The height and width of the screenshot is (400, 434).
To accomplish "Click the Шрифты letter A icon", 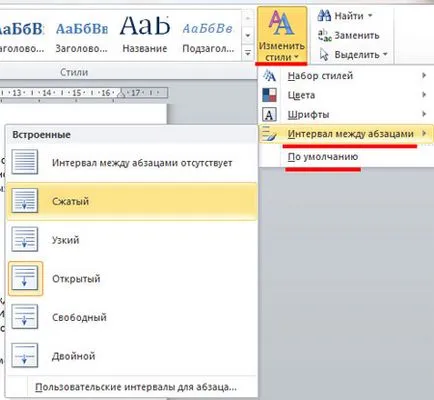I will (x=269, y=115).
